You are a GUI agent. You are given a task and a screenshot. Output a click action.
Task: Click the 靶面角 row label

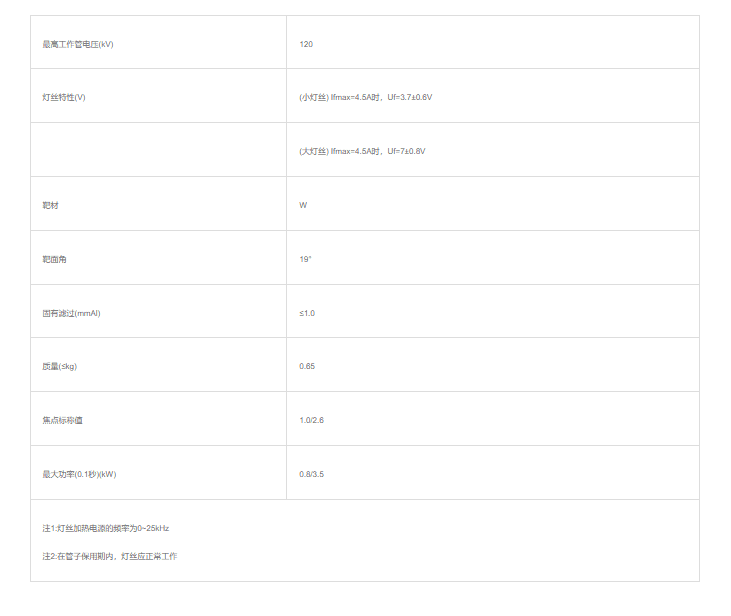(x=55, y=259)
